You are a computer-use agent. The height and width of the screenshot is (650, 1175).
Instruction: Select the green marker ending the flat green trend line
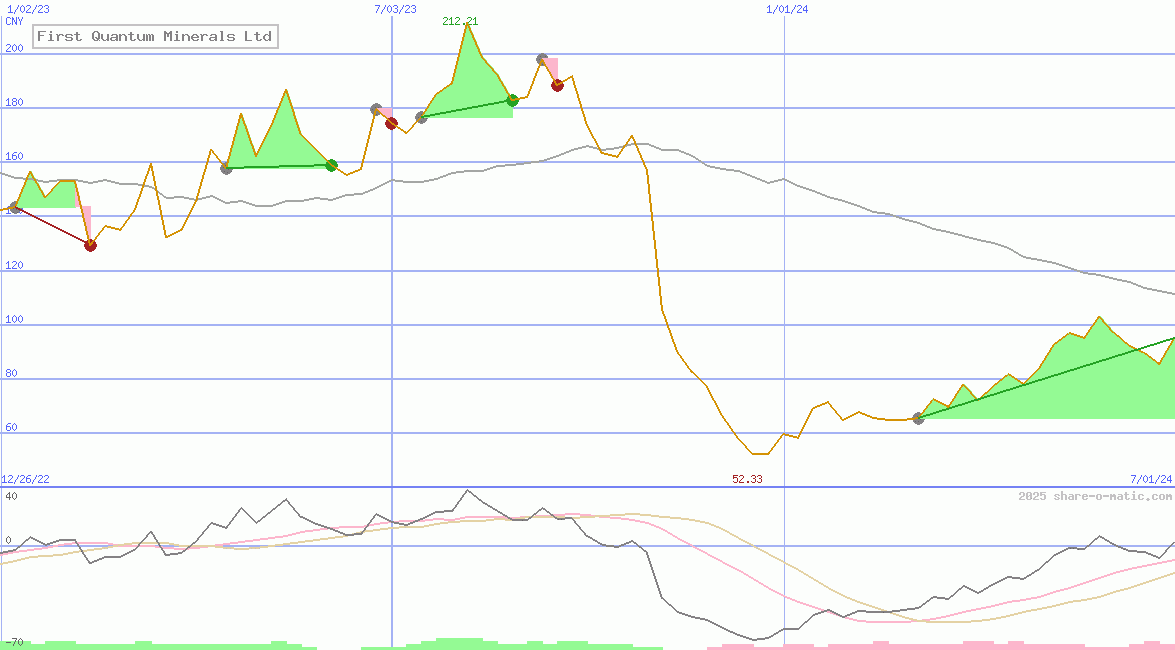[331, 165]
